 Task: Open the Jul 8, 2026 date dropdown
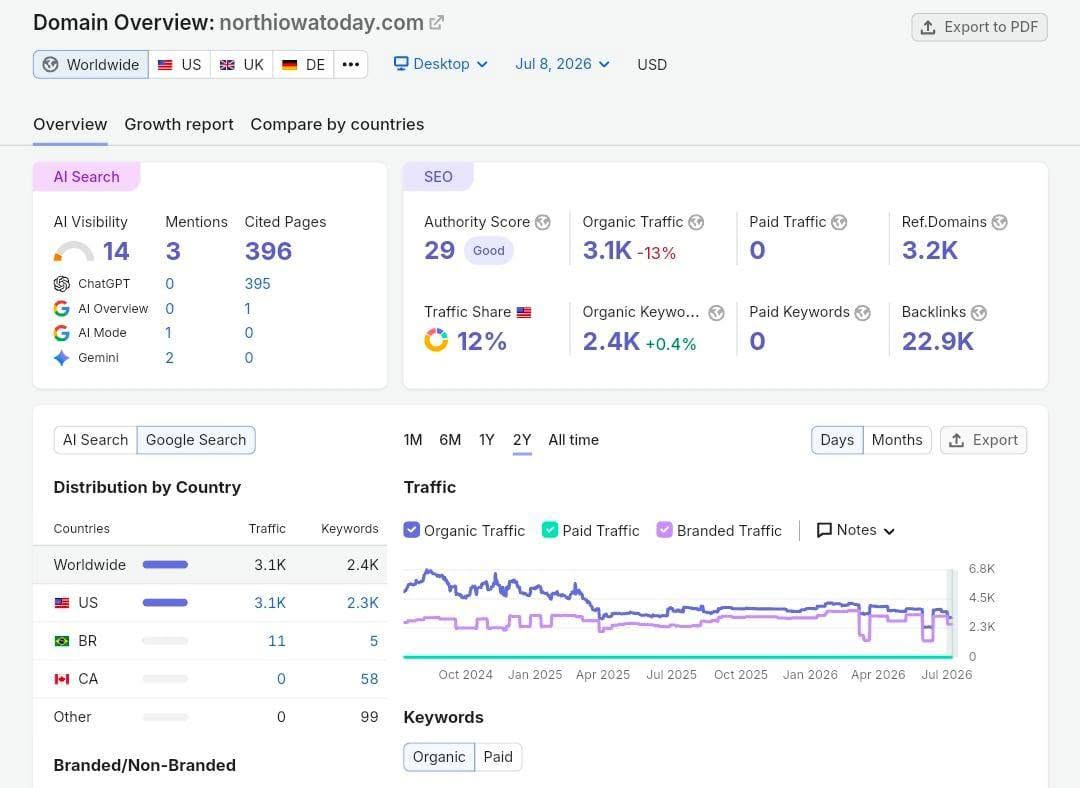(x=562, y=64)
